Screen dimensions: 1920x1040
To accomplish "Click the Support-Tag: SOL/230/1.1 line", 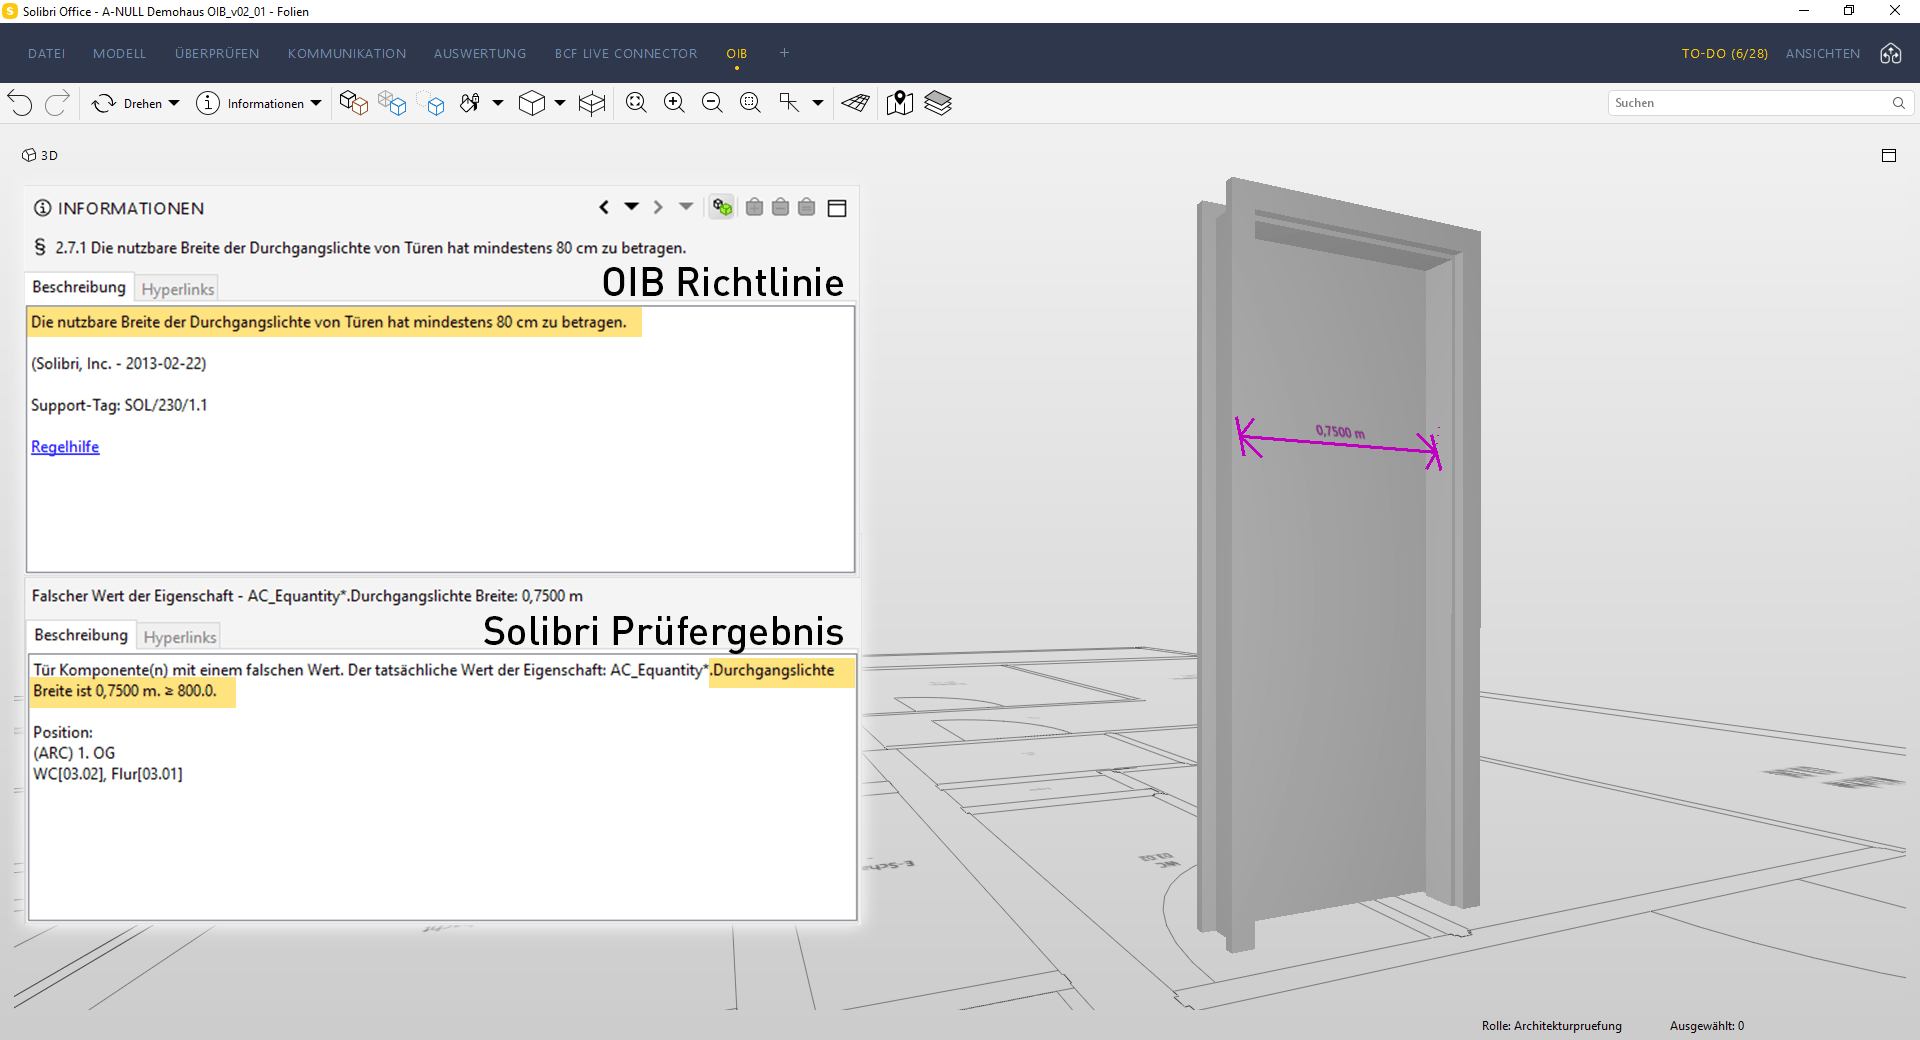I will tap(119, 405).
